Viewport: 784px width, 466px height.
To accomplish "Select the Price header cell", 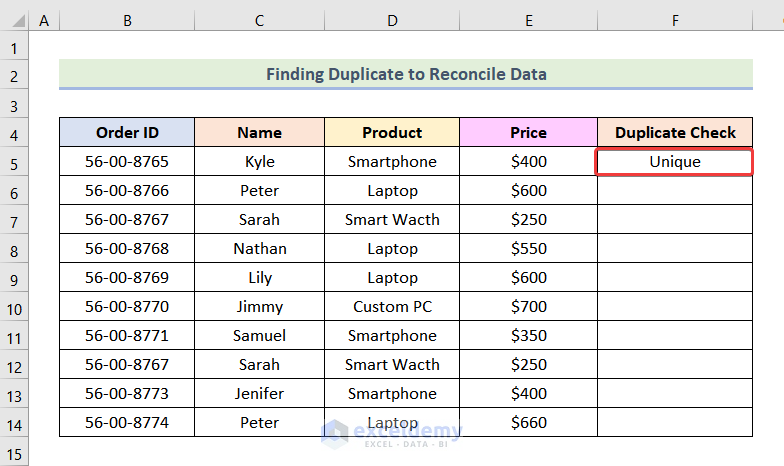I will (x=528, y=132).
